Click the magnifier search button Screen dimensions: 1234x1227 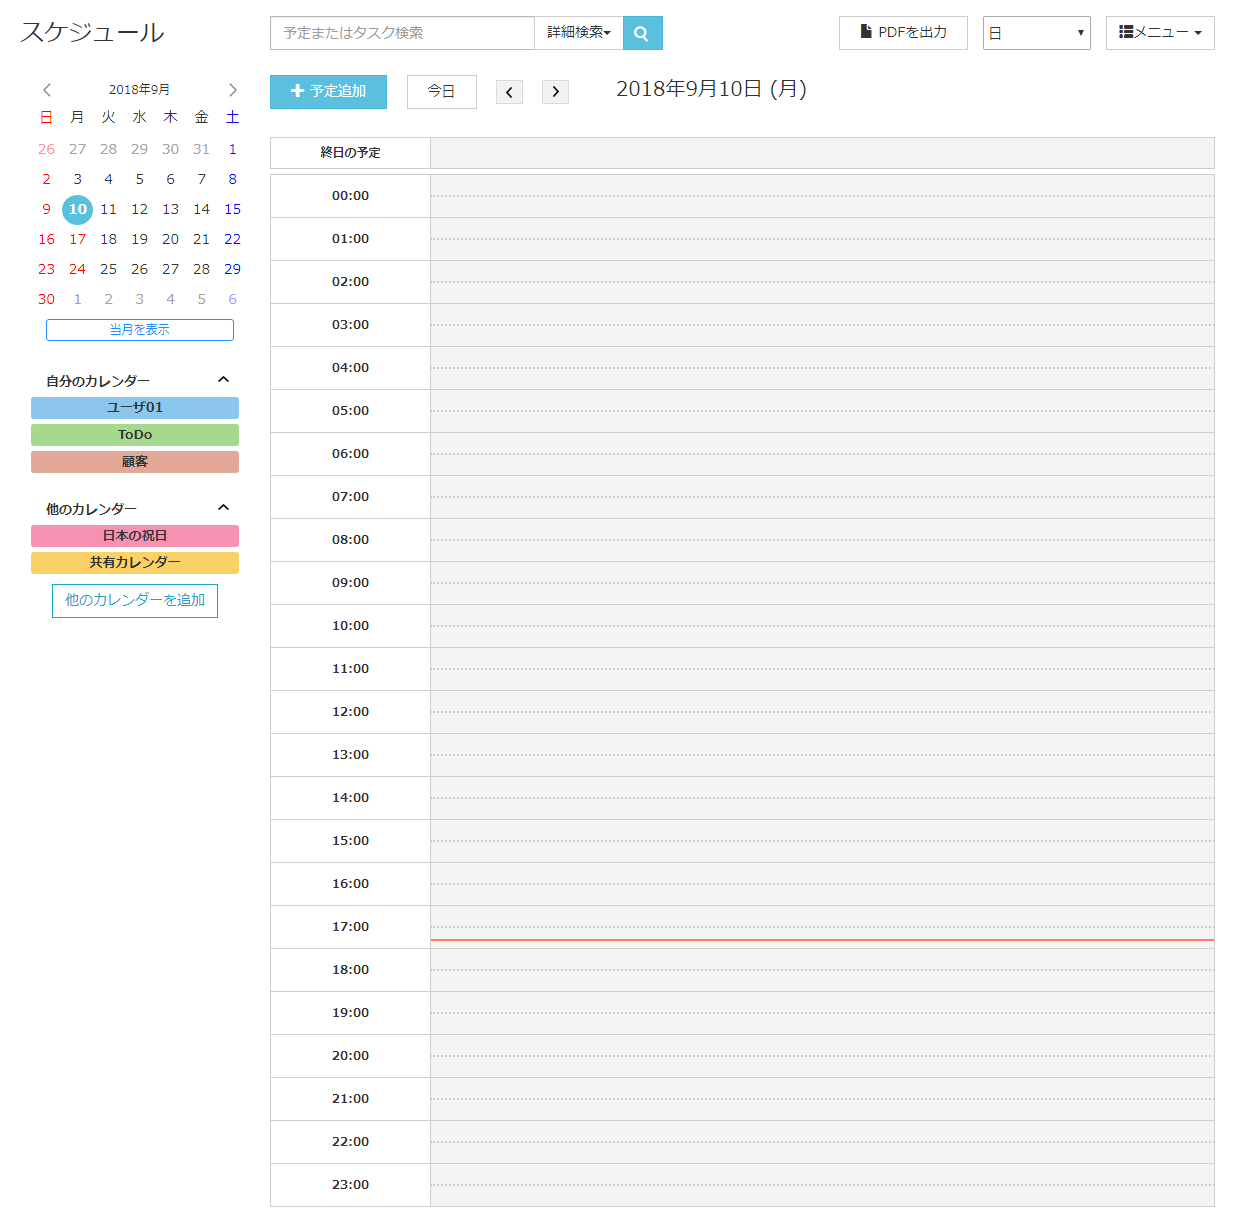tap(642, 33)
